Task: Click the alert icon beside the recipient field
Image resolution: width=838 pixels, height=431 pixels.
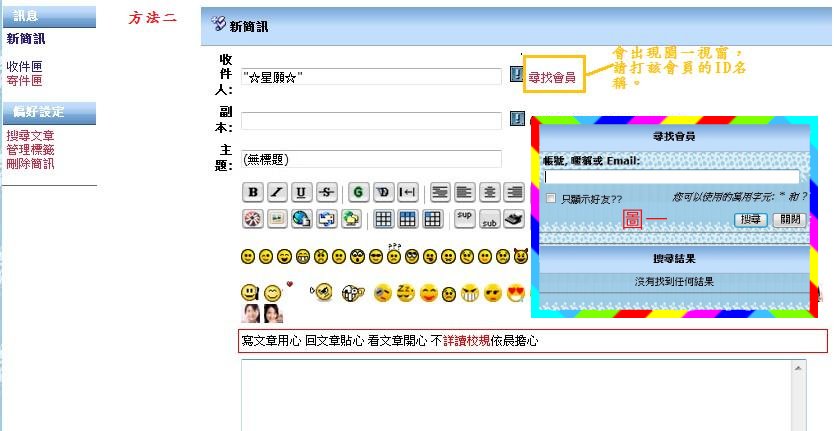Action: coord(517,75)
